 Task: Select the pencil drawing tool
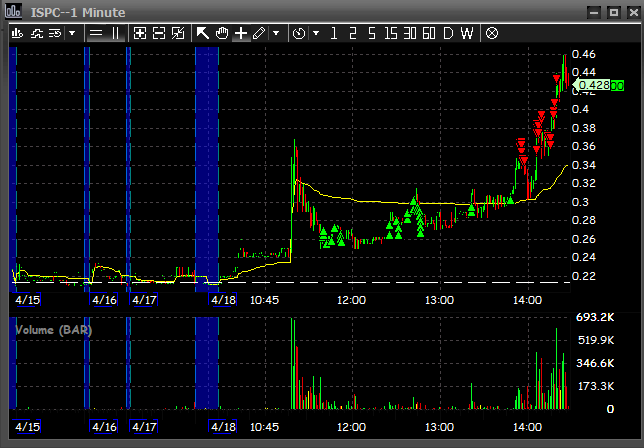point(260,33)
